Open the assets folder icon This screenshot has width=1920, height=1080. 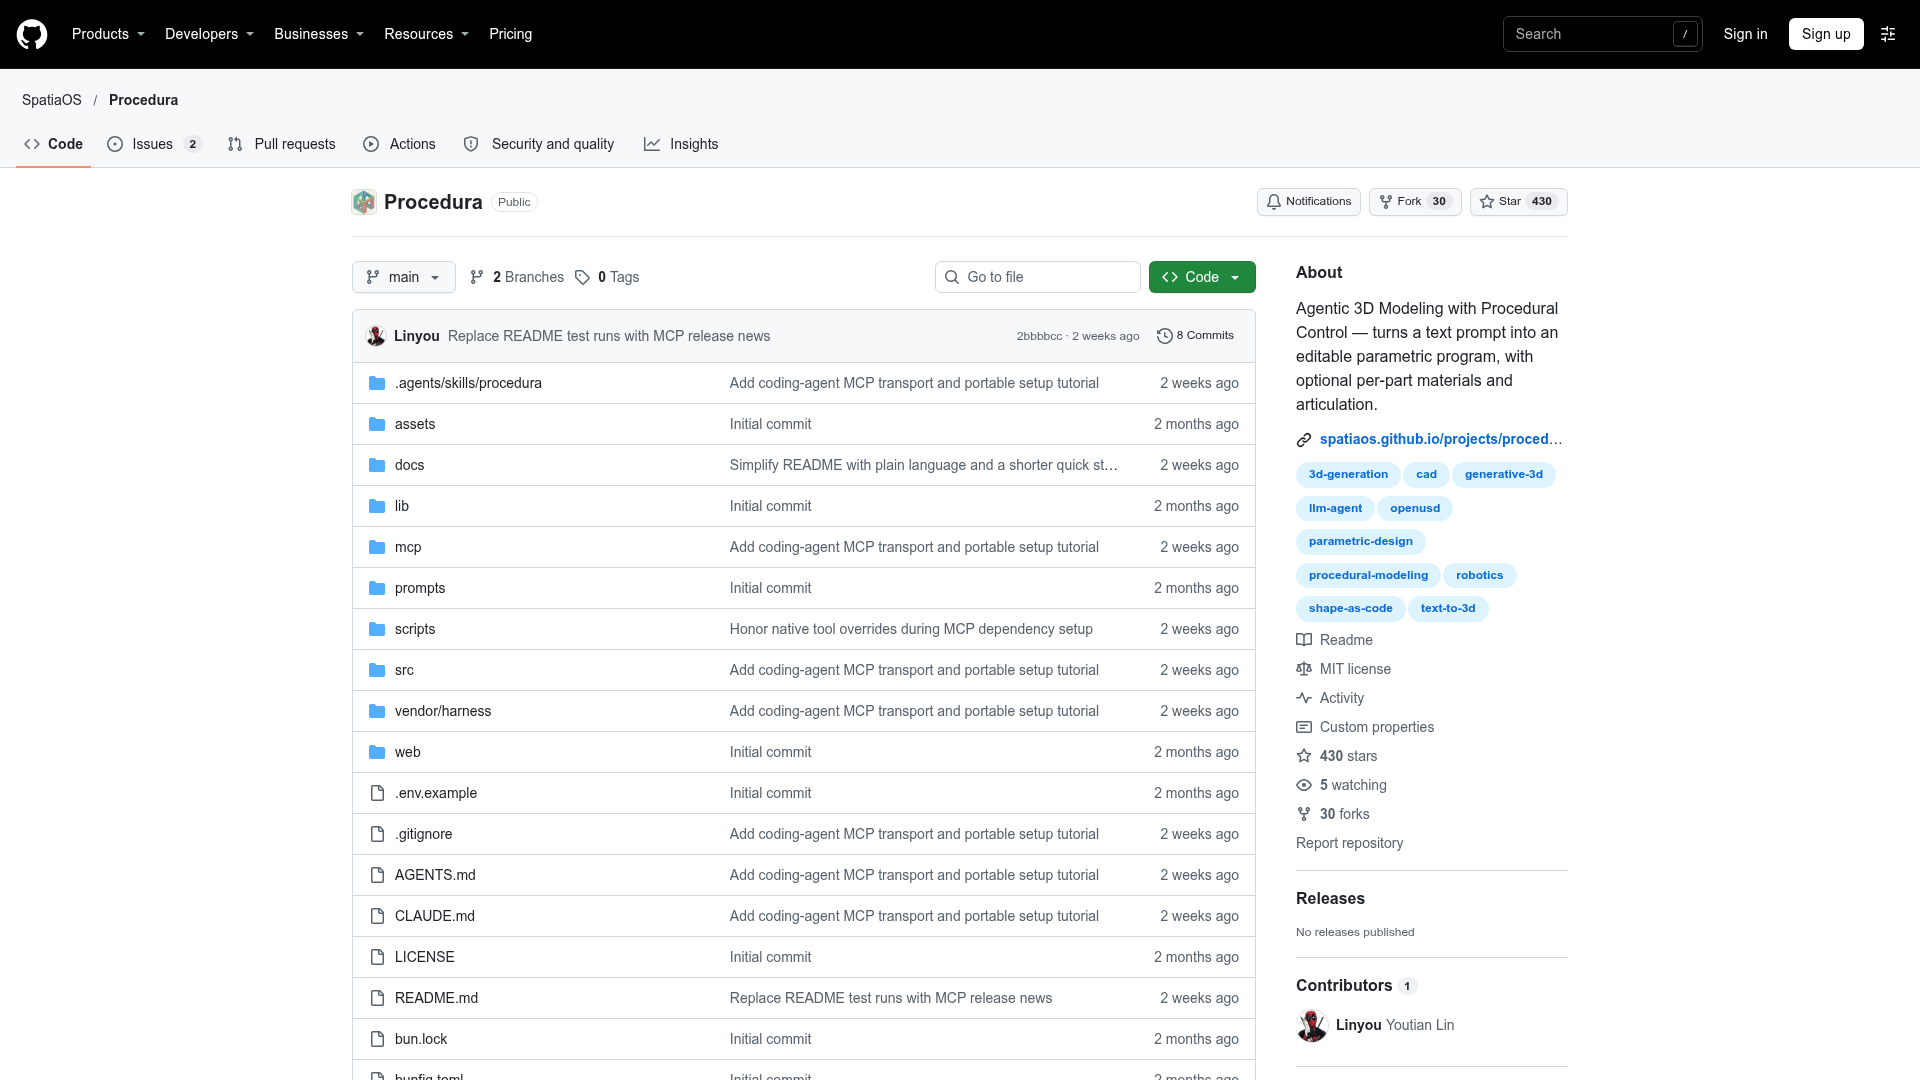(x=377, y=424)
